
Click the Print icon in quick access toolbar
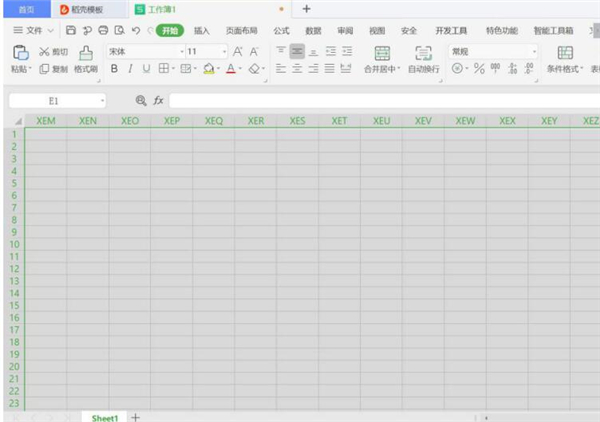(103, 31)
